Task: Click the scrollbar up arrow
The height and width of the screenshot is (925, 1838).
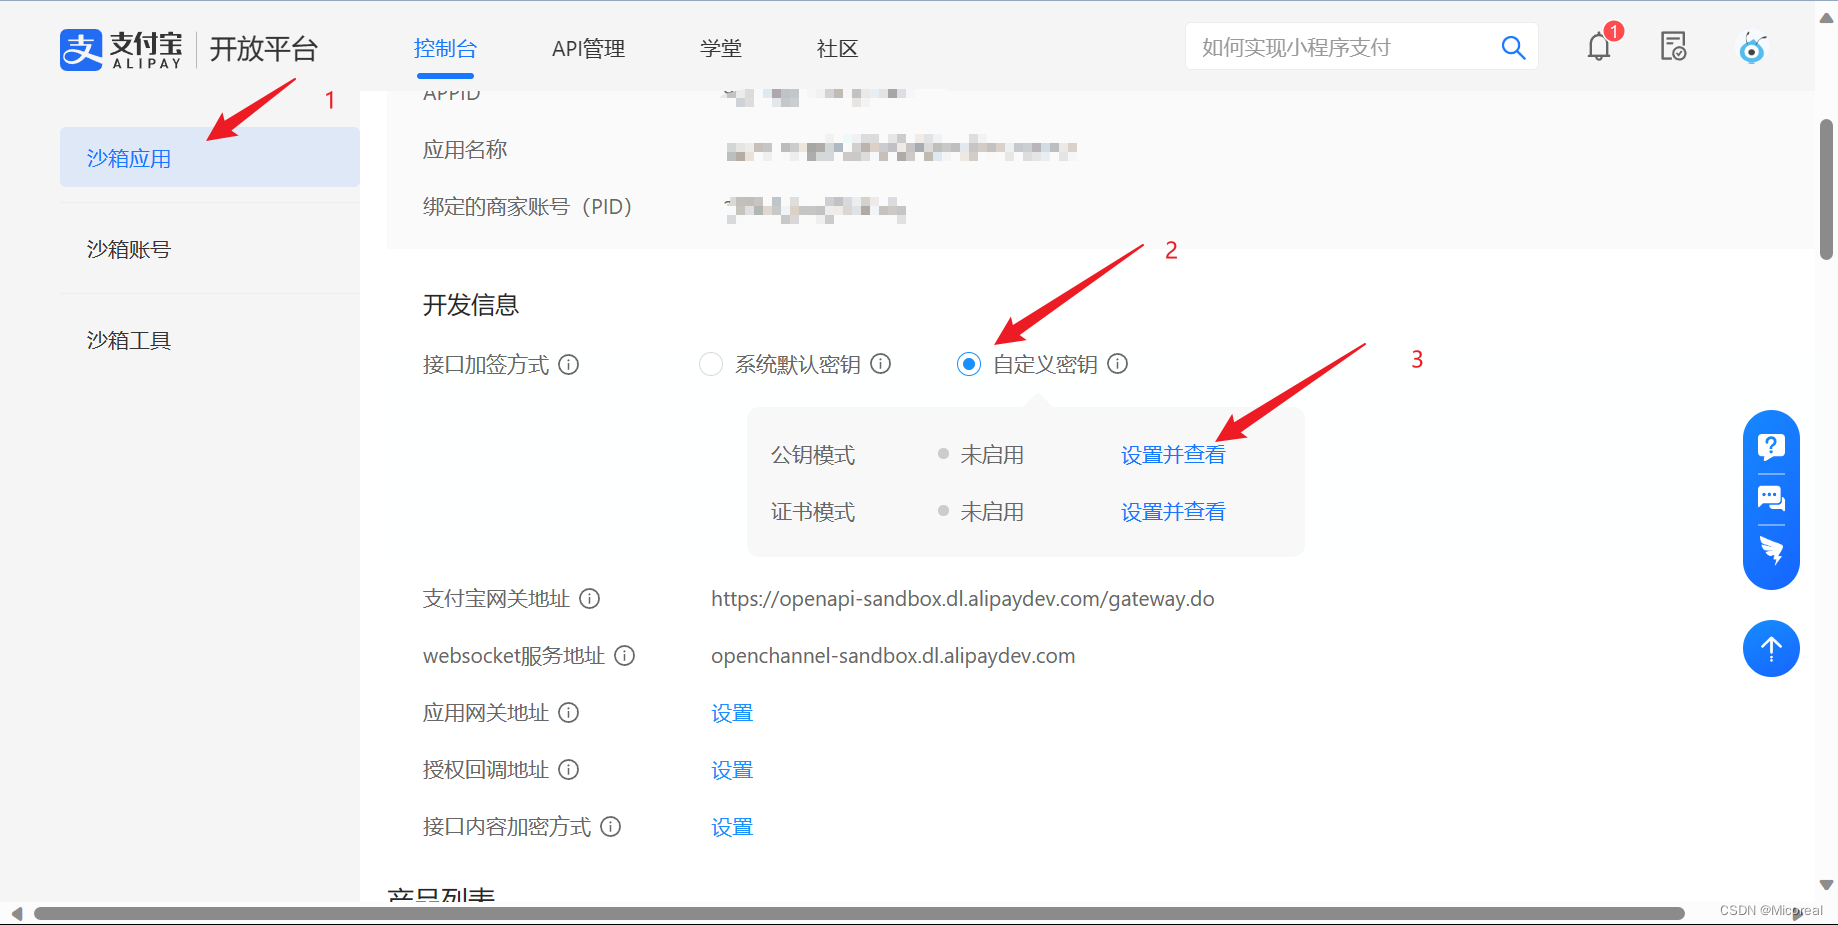Action: coord(1826,17)
